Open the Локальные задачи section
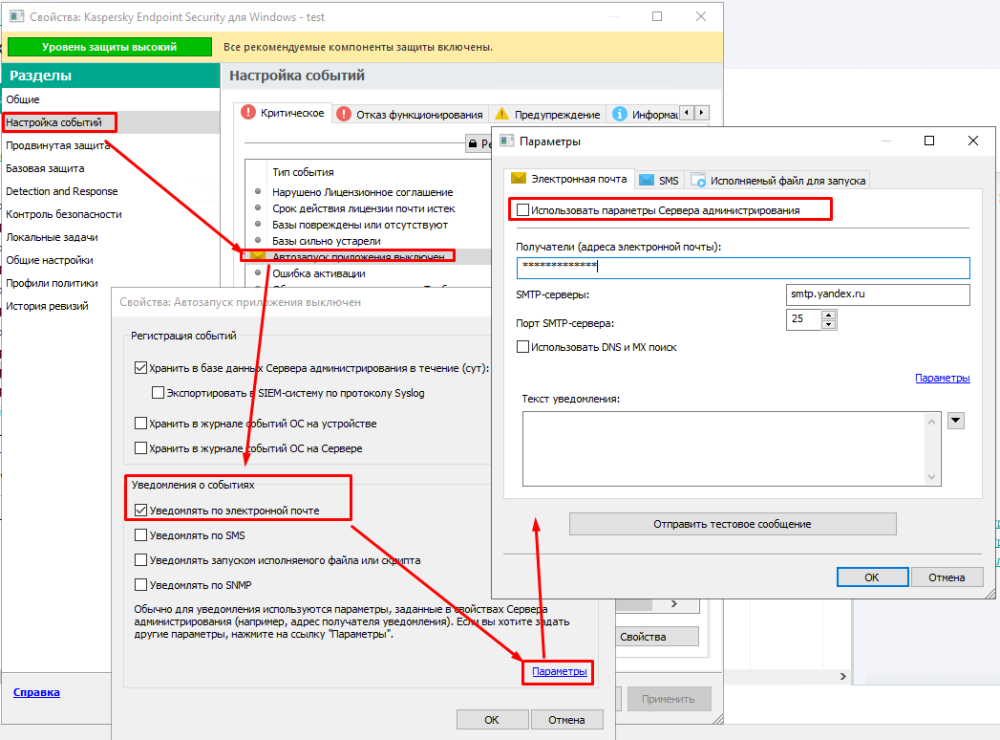 click(111, 237)
